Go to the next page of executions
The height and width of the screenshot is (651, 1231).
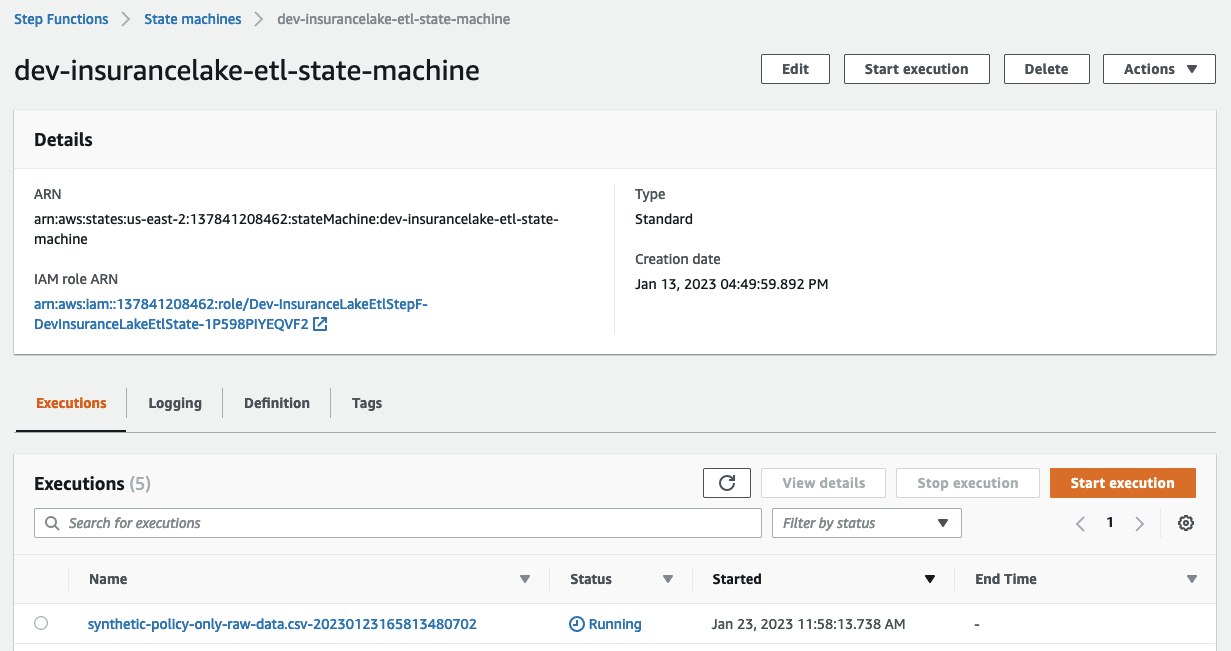(x=1140, y=522)
